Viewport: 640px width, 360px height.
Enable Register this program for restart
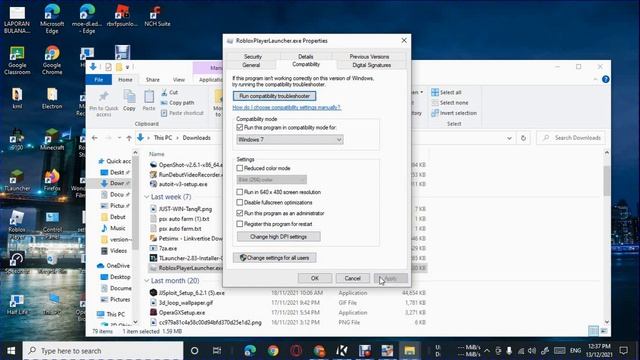[240, 224]
